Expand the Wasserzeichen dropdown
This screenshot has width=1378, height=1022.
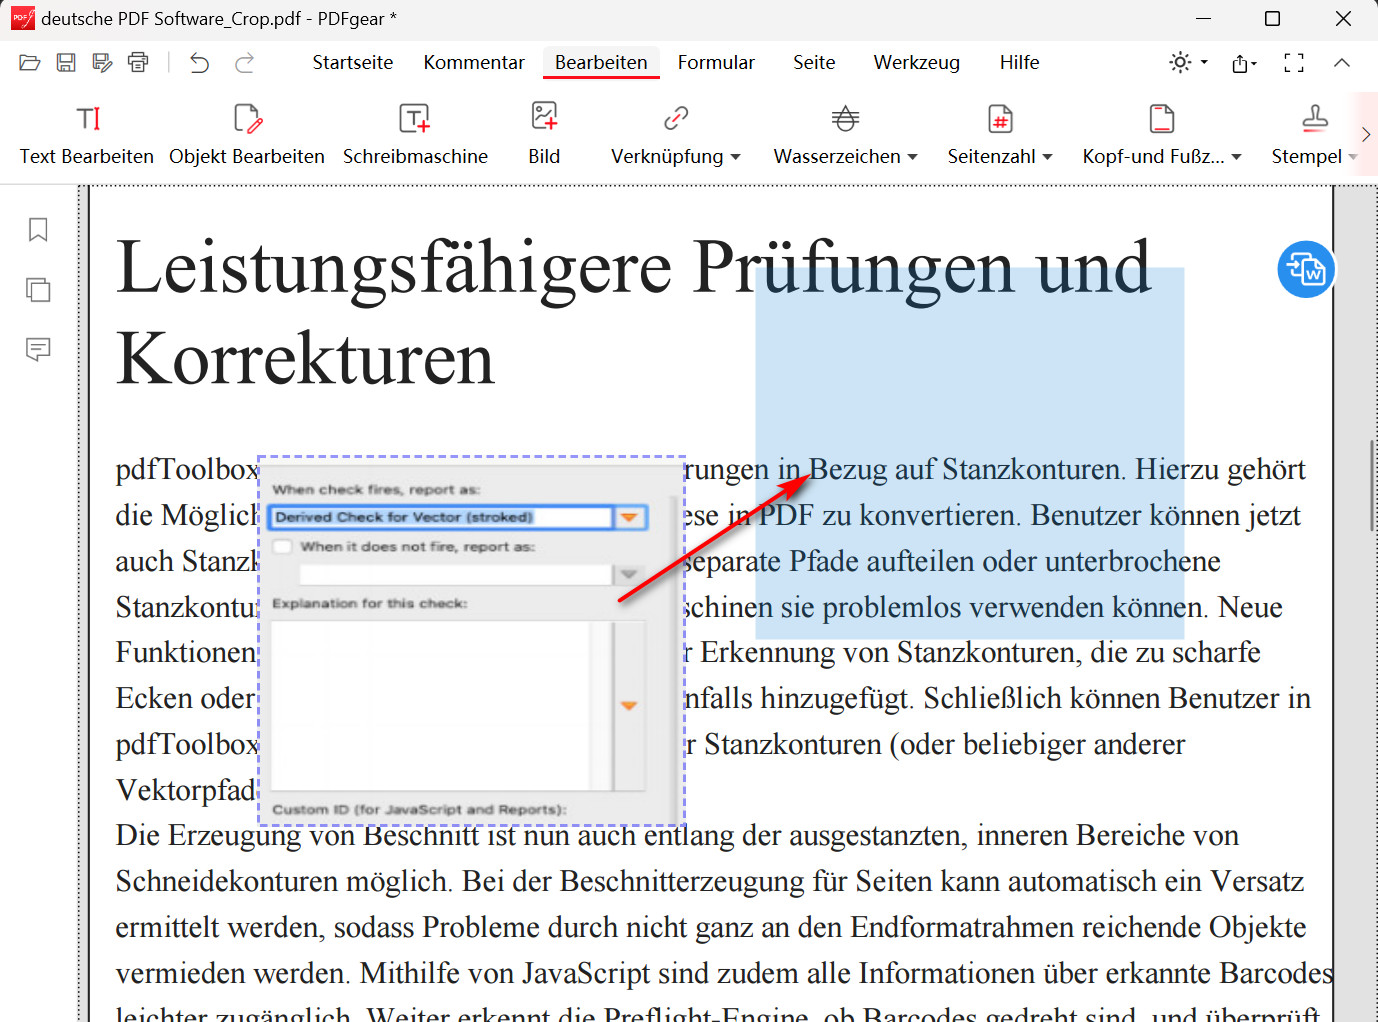[913, 156]
